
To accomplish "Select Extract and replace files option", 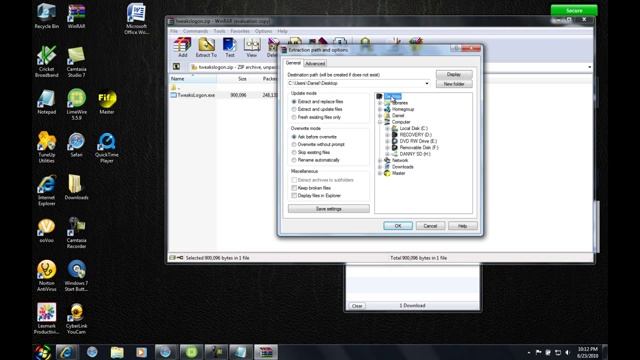I will click(x=317, y=102).
